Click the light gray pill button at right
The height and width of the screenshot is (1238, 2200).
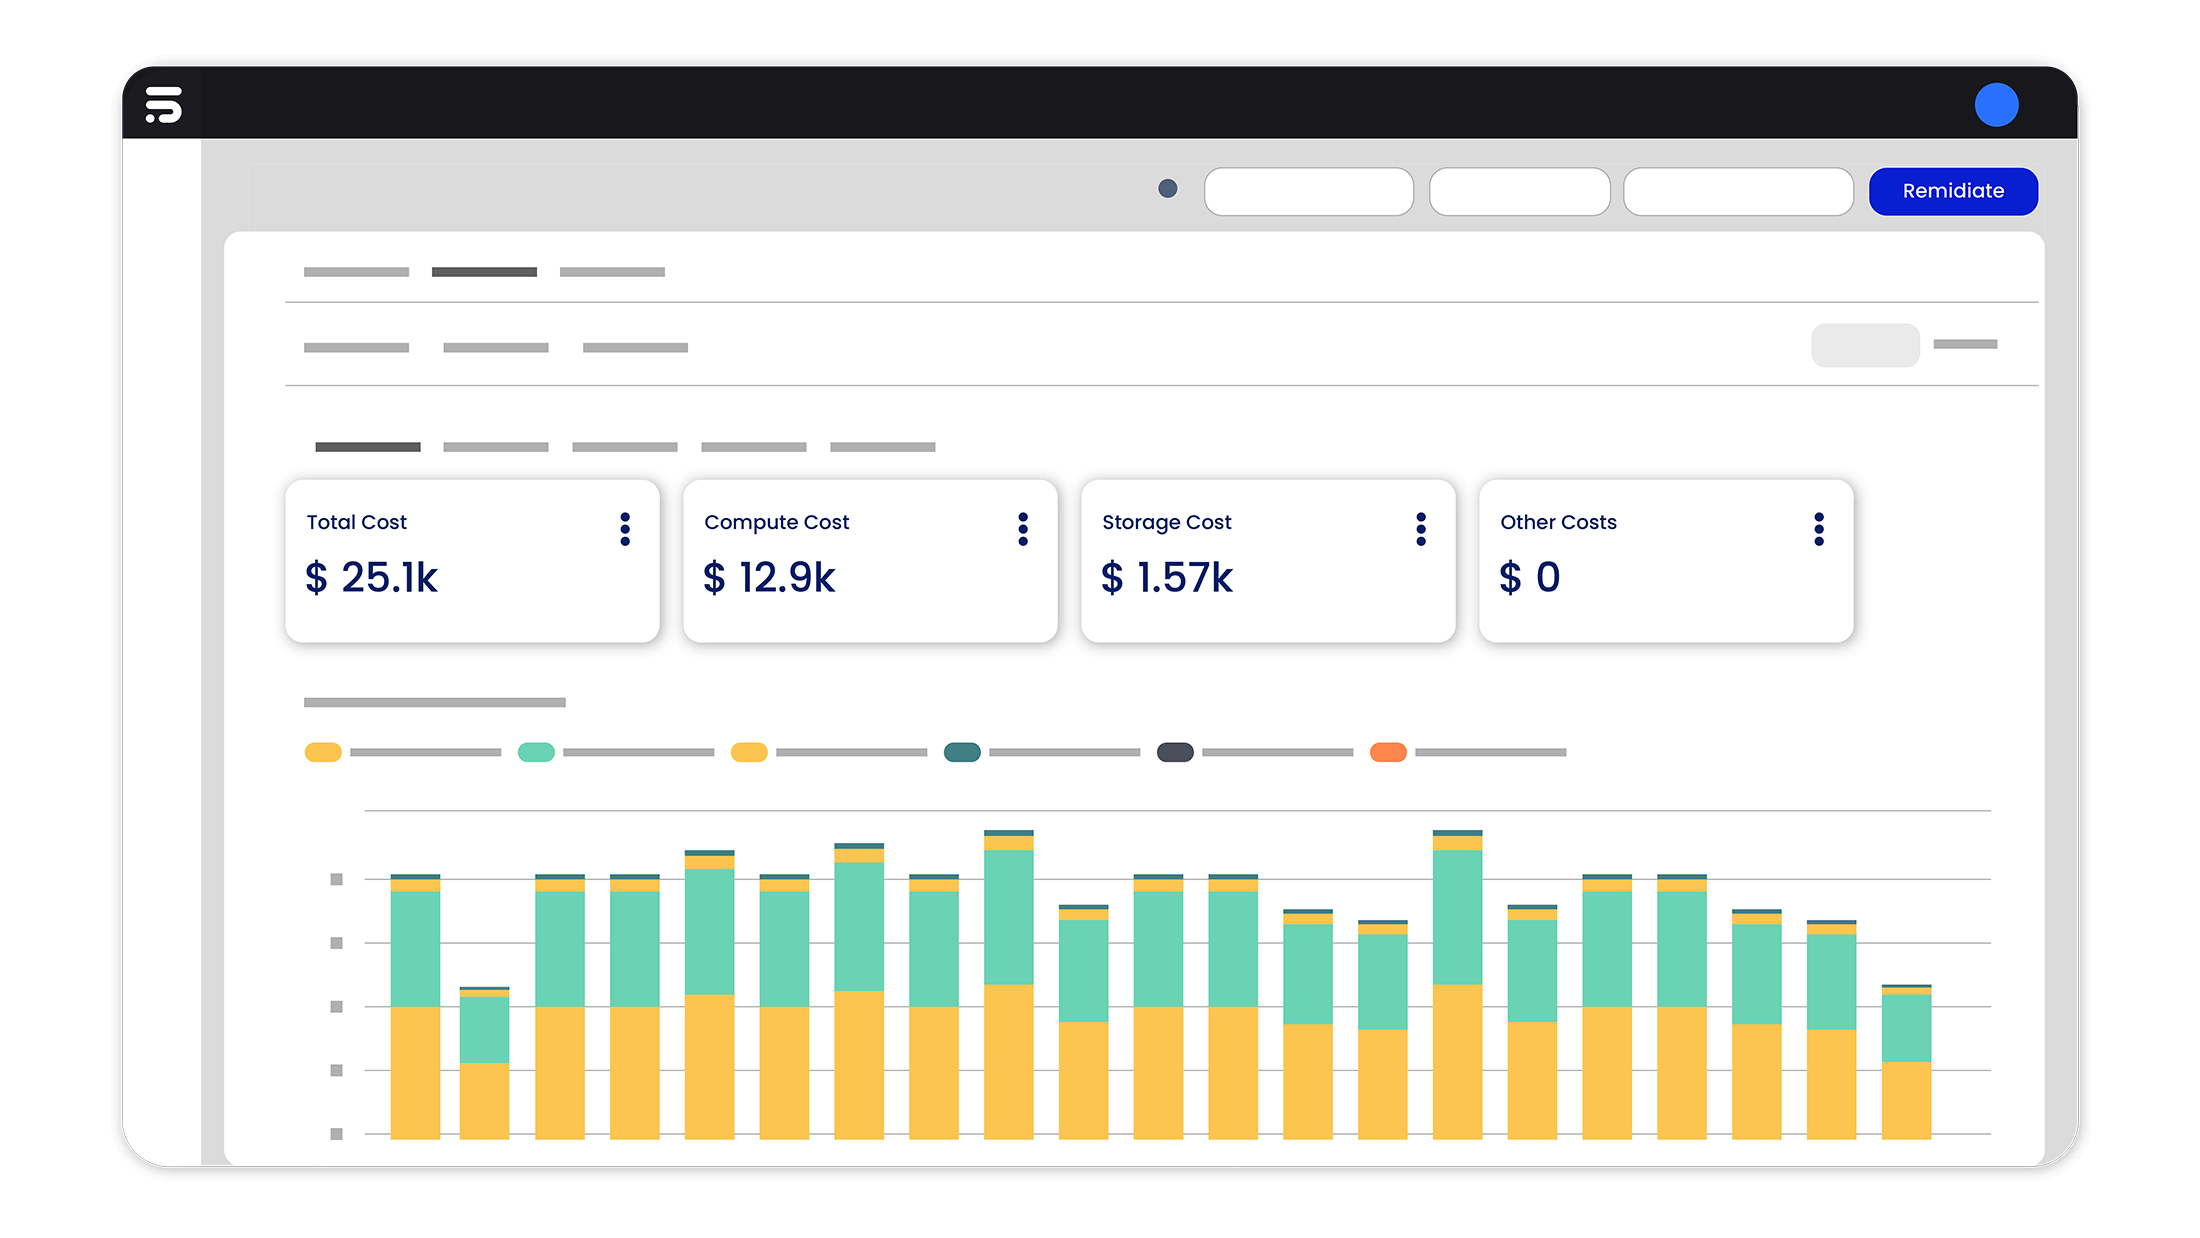(1865, 345)
